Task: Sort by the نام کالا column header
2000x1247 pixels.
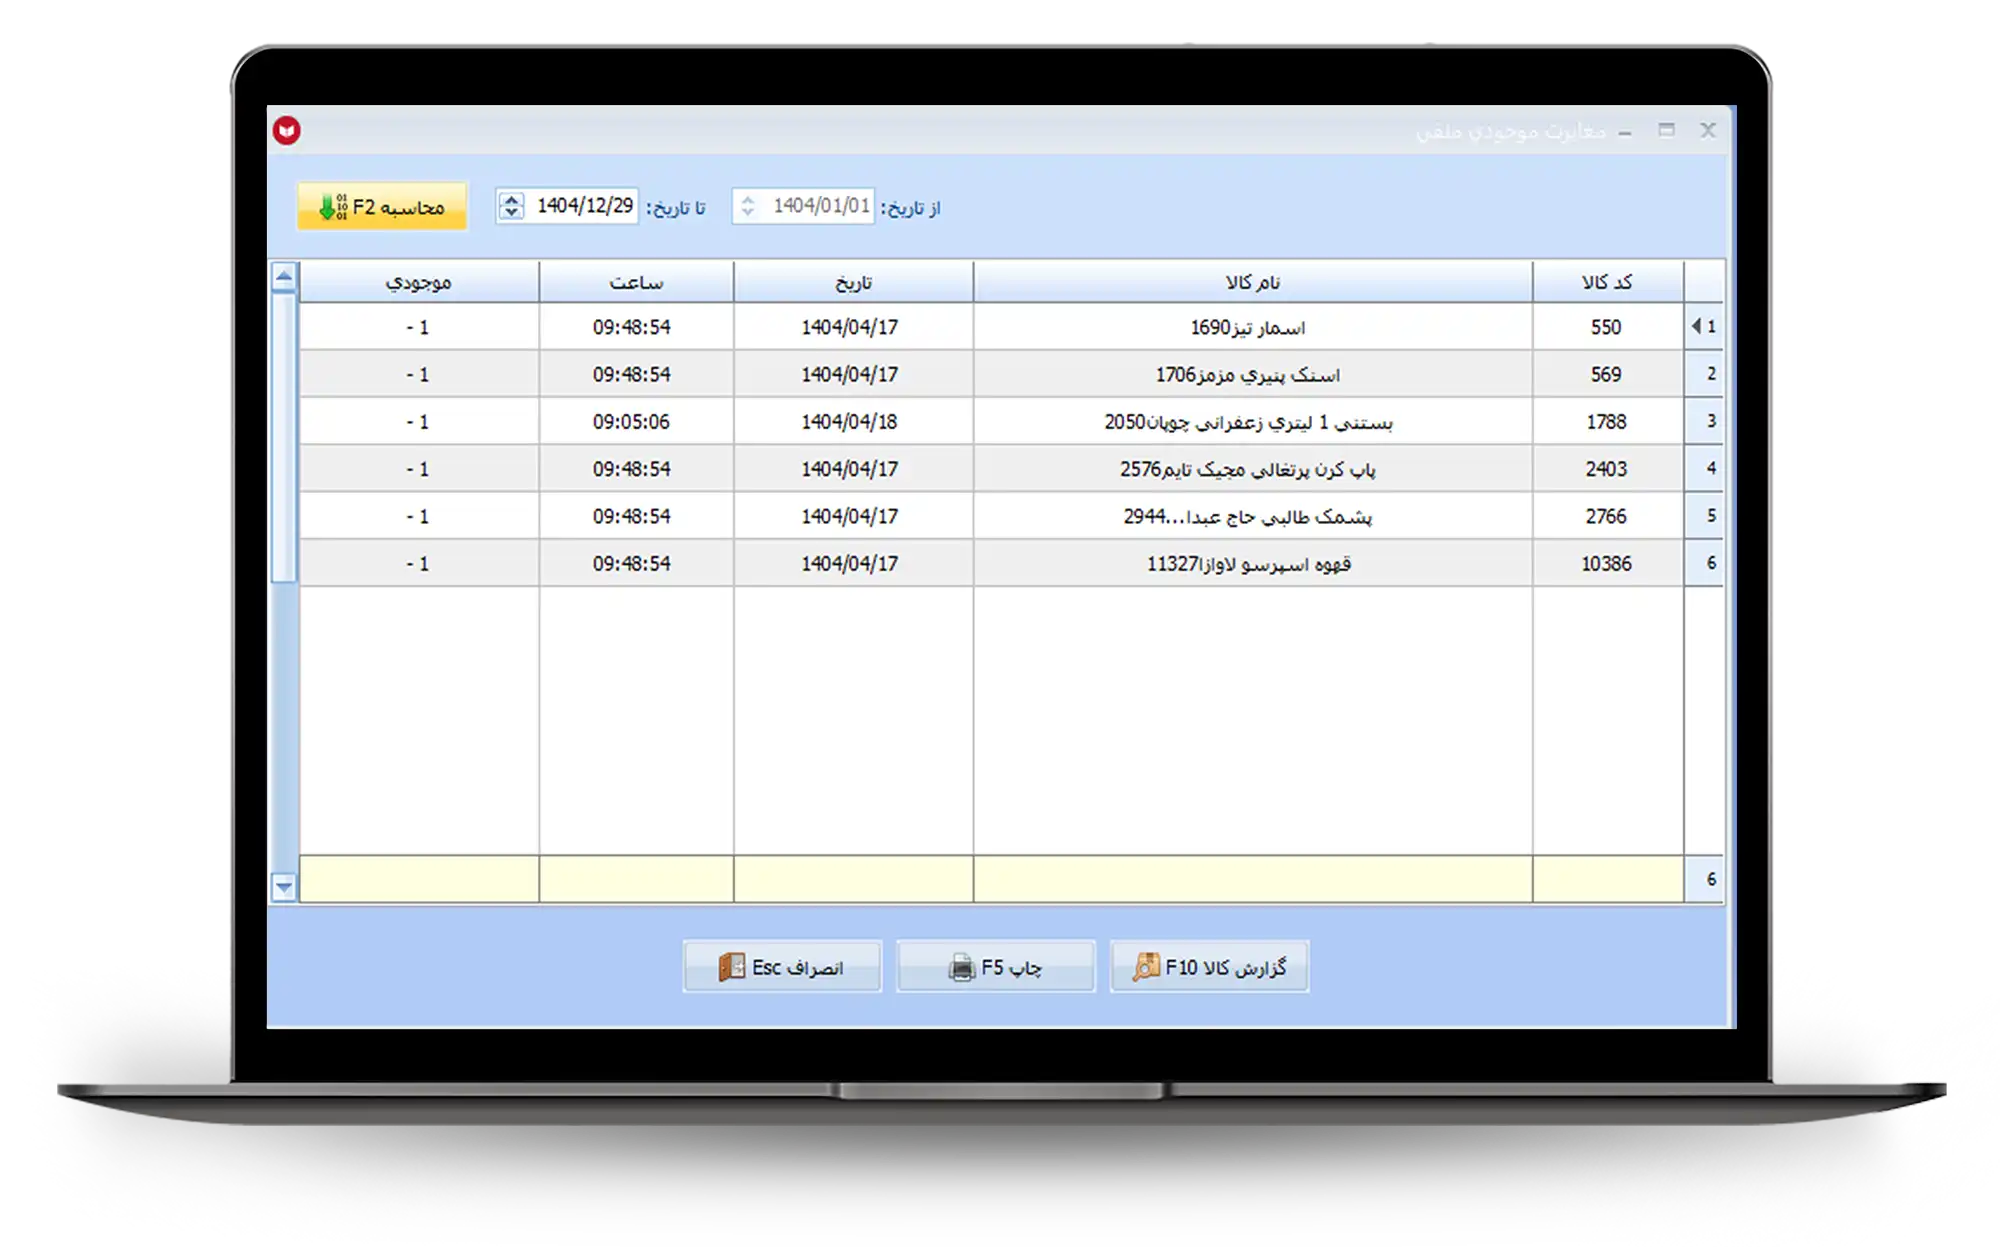Action: click(1252, 283)
